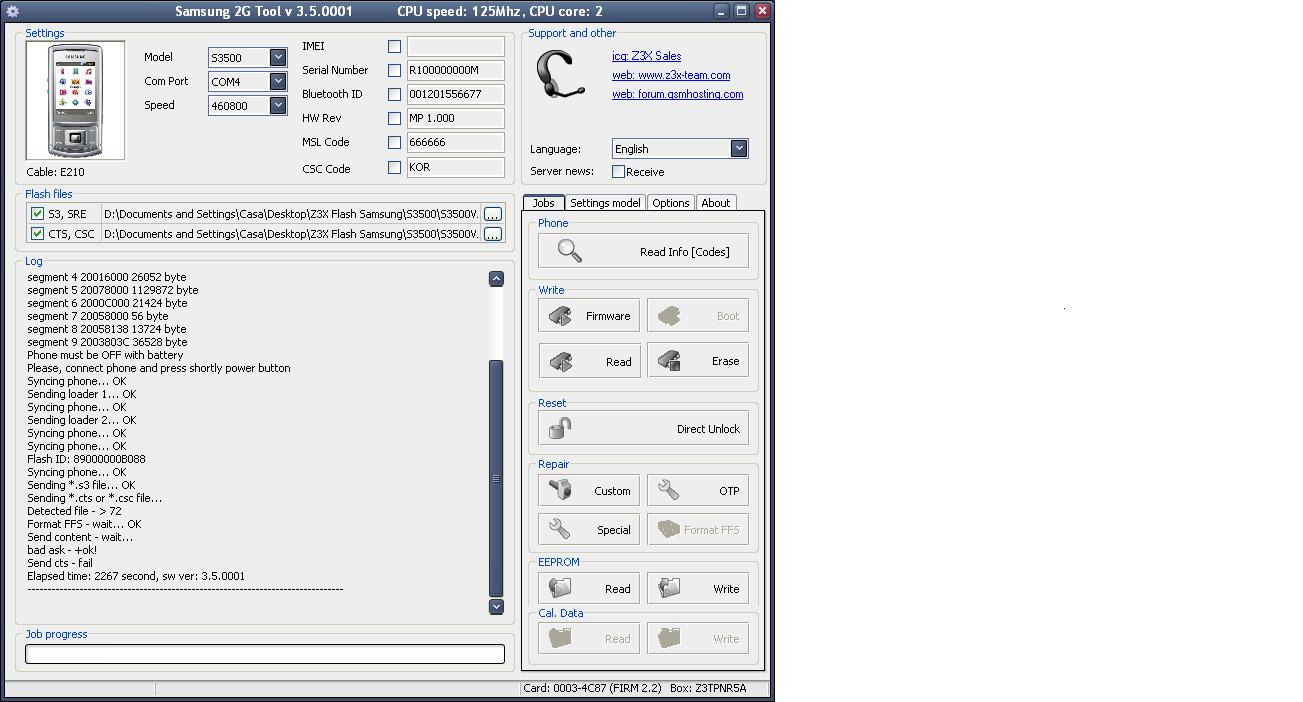Open the Language dropdown
This screenshot has width=1303, height=702.
pos(738,149)
